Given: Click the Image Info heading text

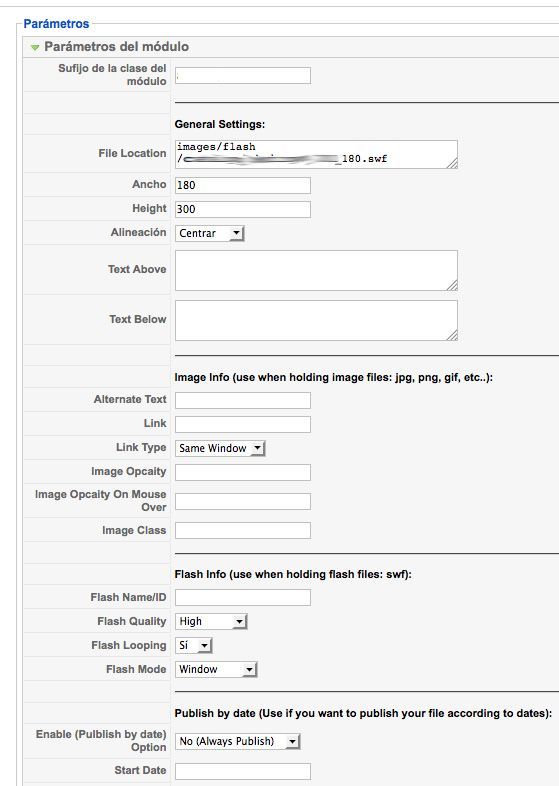Looking at the screenshot, I should (x=333, y=377).
